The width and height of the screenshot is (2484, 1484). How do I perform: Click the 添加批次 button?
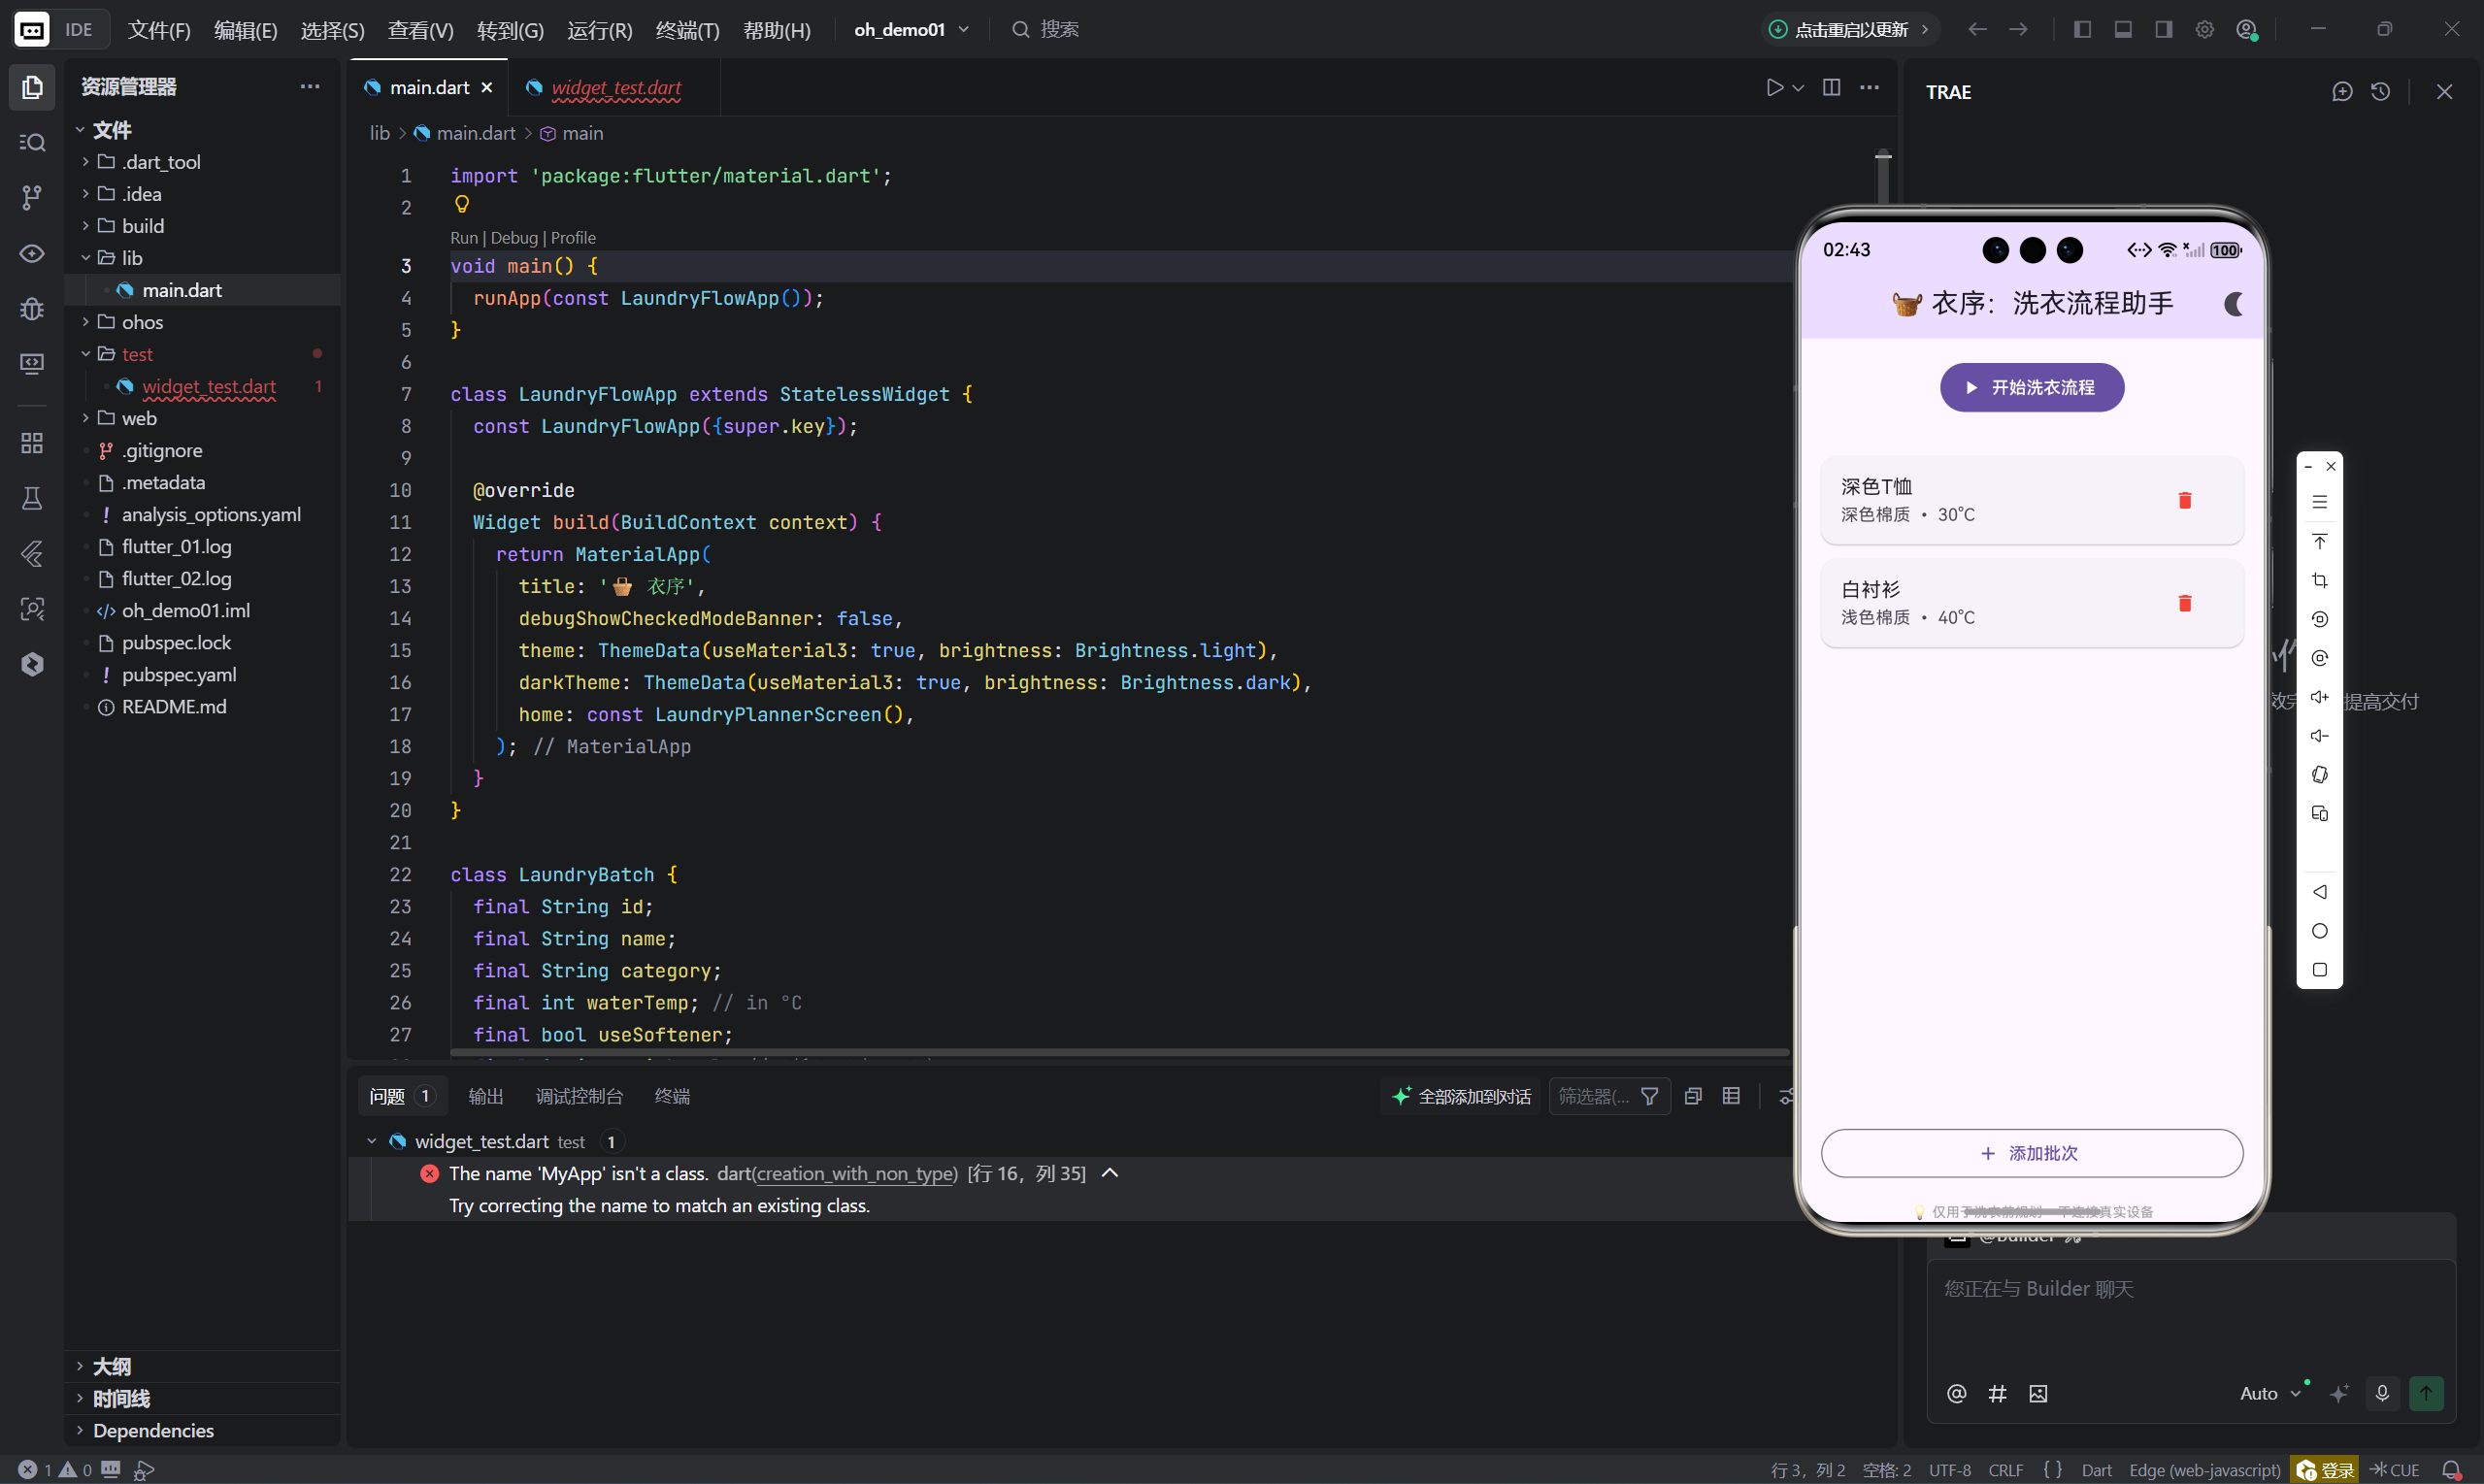tap(2031, 1153)
